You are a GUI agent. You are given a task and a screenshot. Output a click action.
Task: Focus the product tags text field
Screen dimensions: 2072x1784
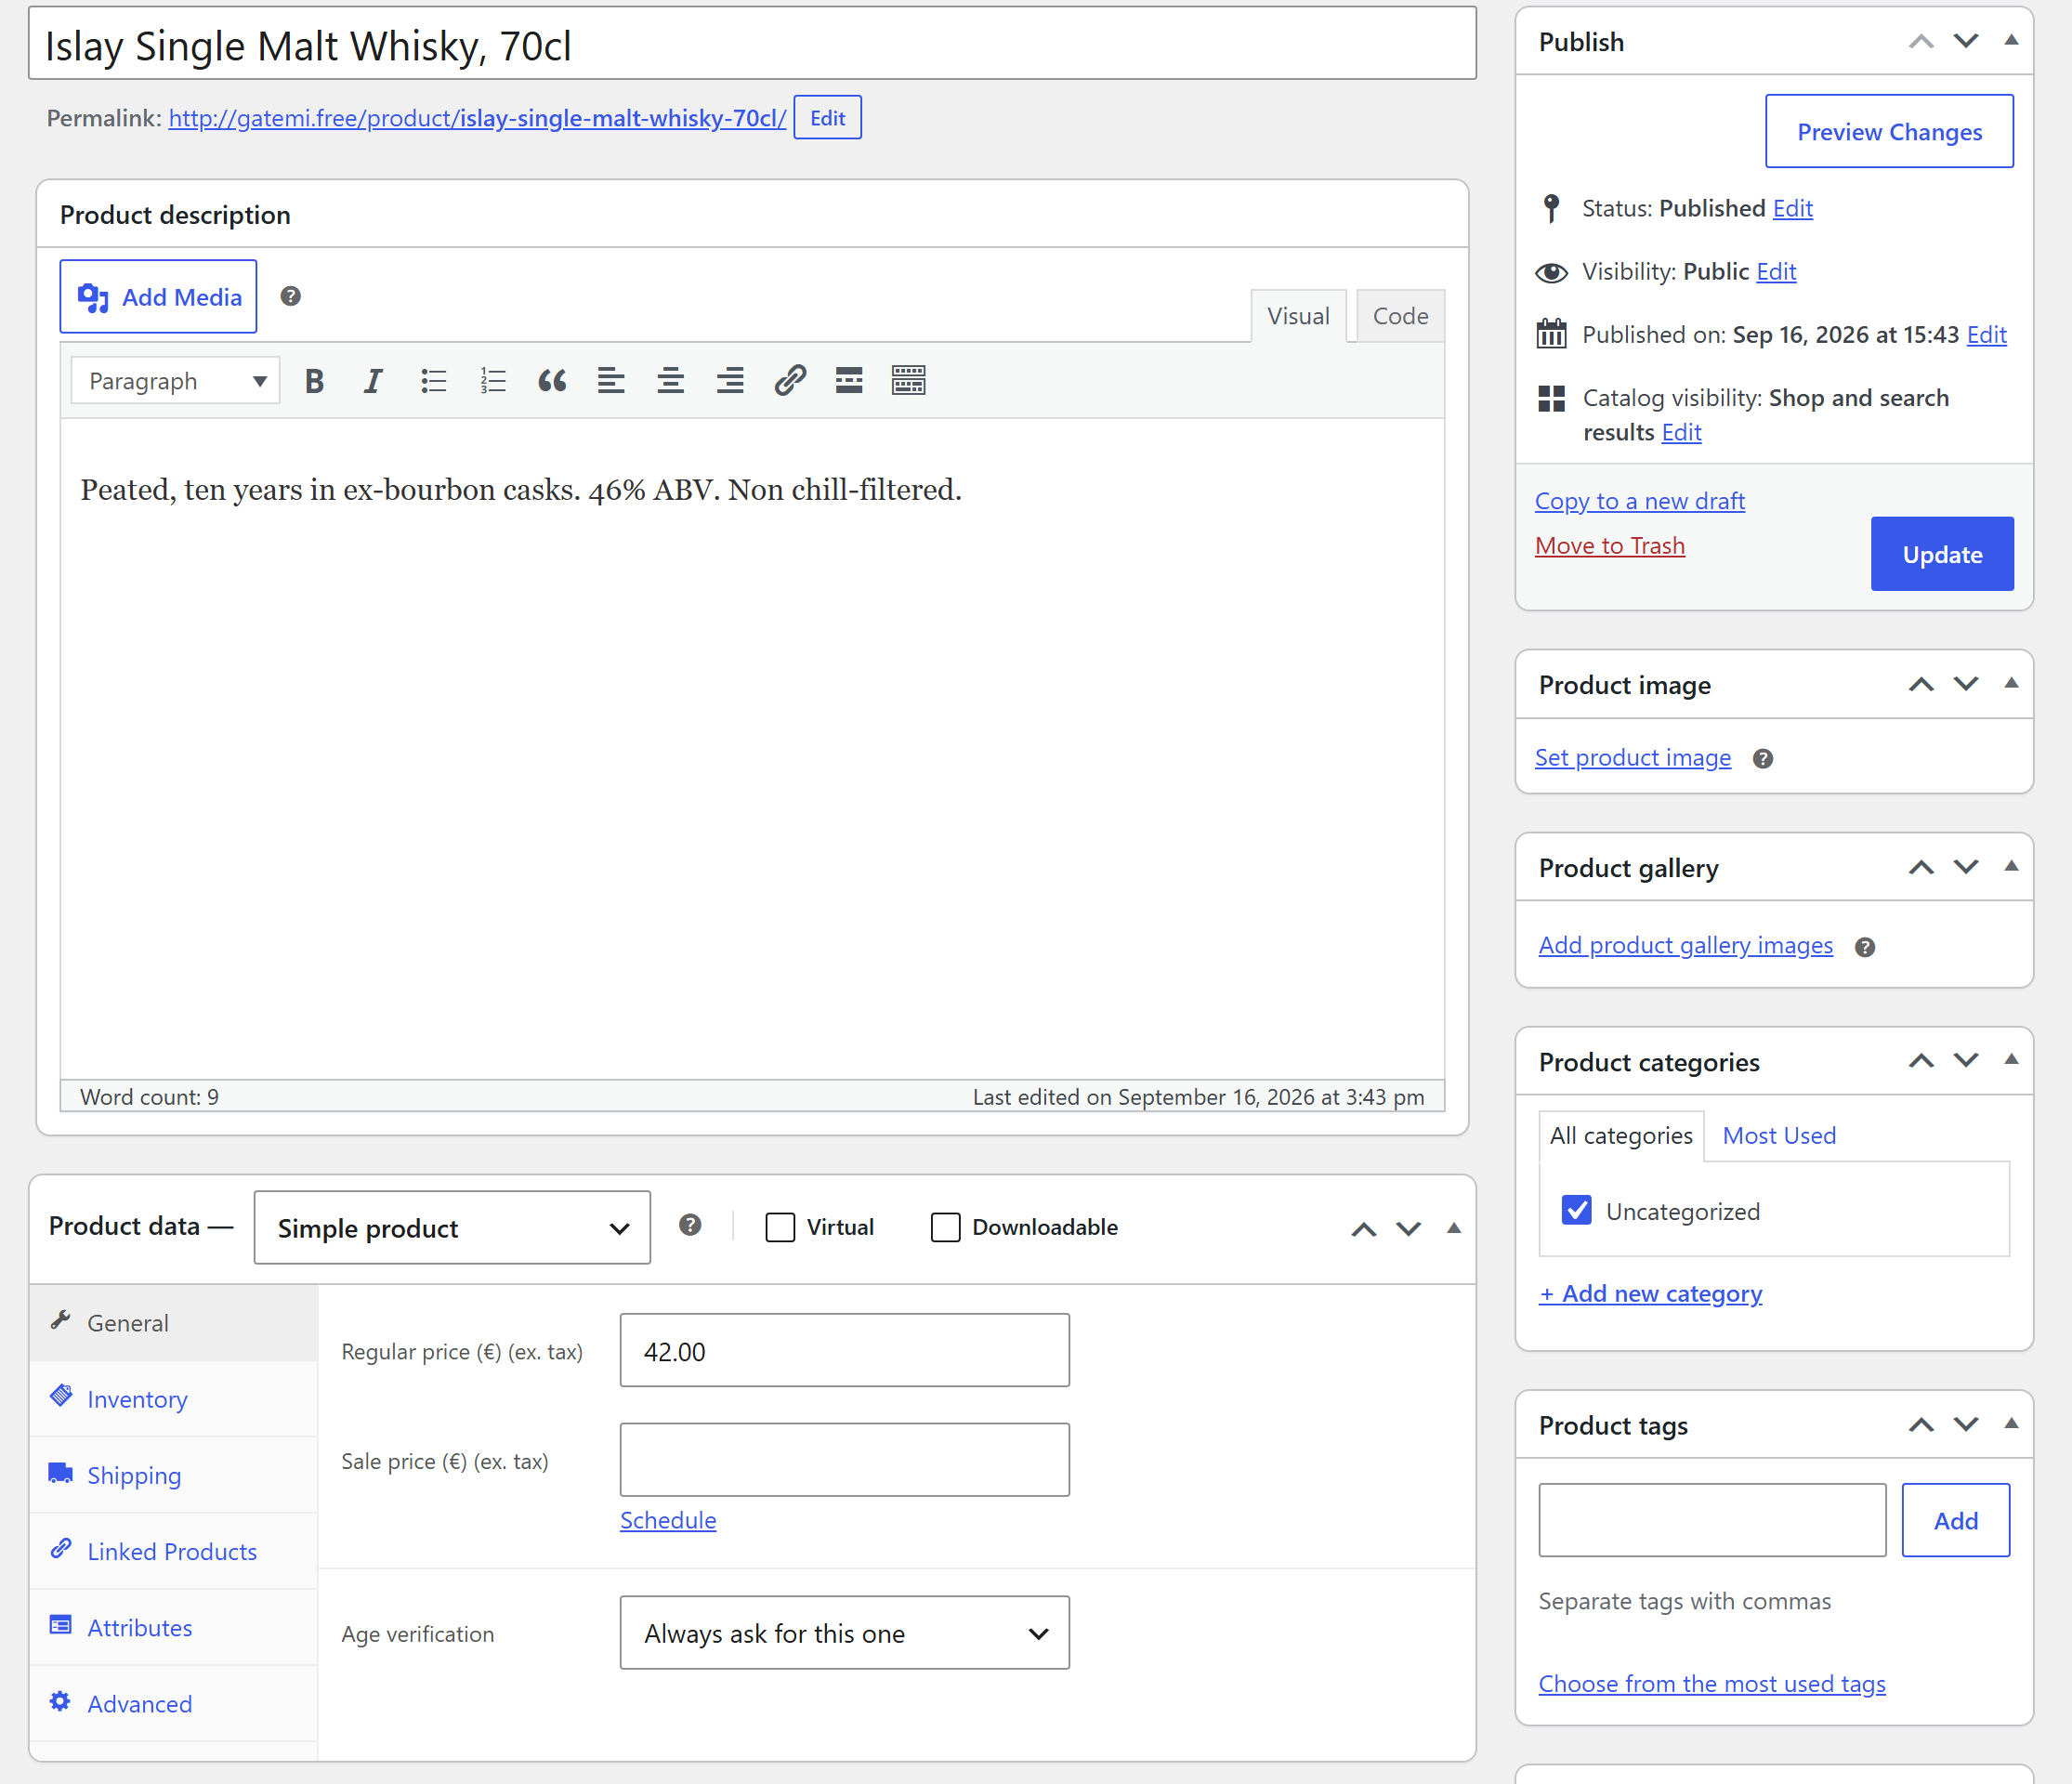(1712, 1520)
